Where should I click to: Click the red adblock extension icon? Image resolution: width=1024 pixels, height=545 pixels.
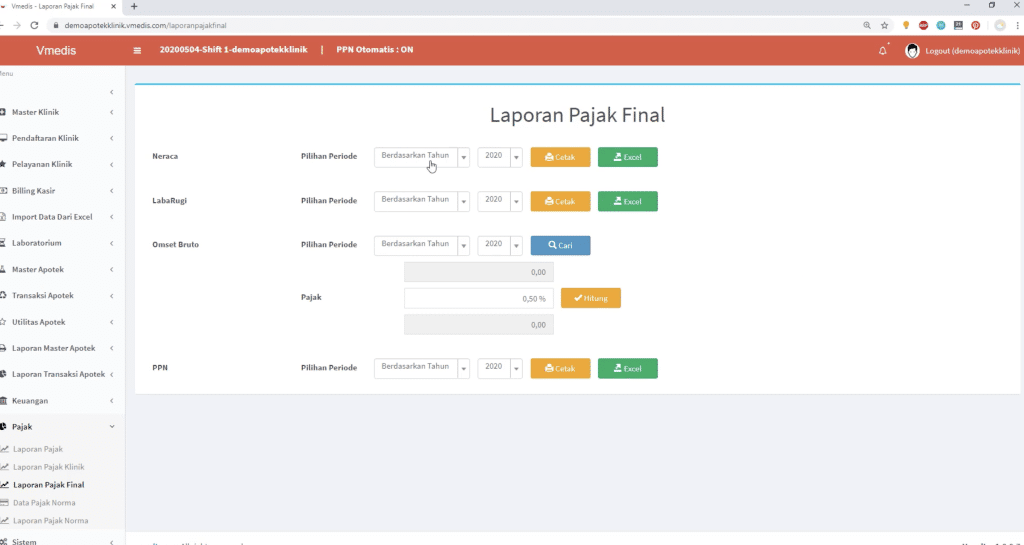tap(923, 25)
